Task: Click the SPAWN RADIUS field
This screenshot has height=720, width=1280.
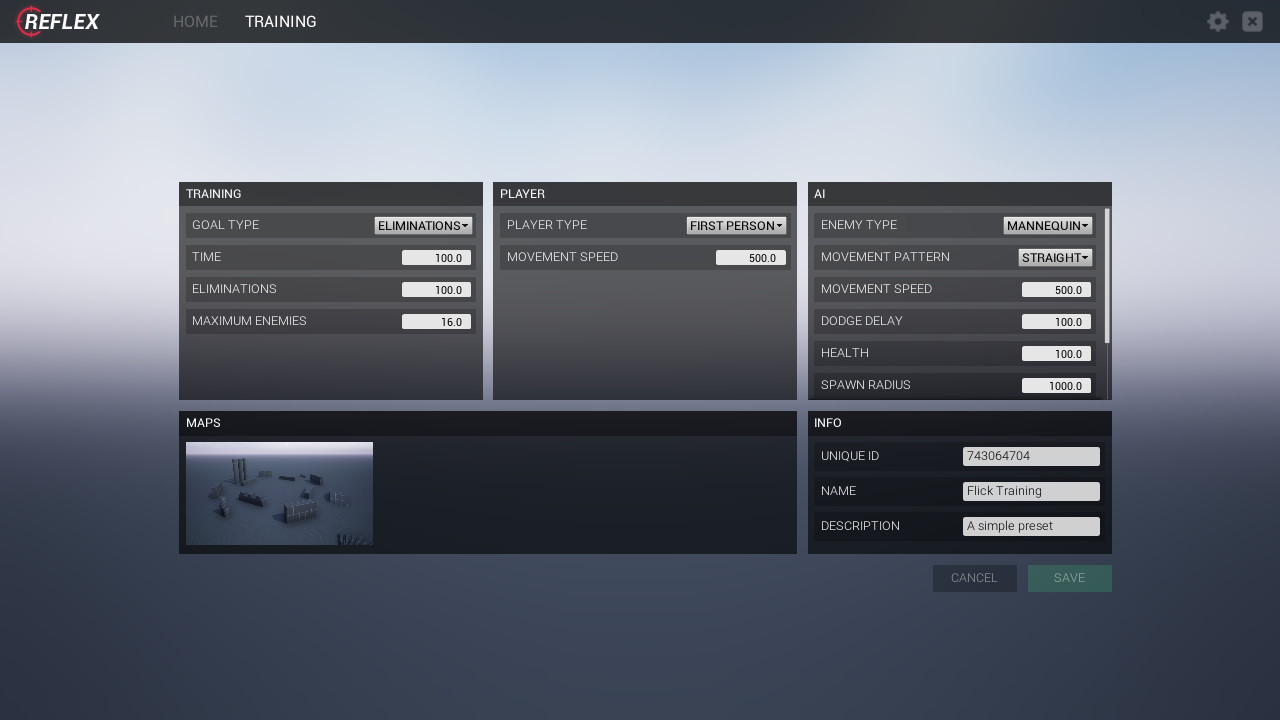Action: 1057,385
